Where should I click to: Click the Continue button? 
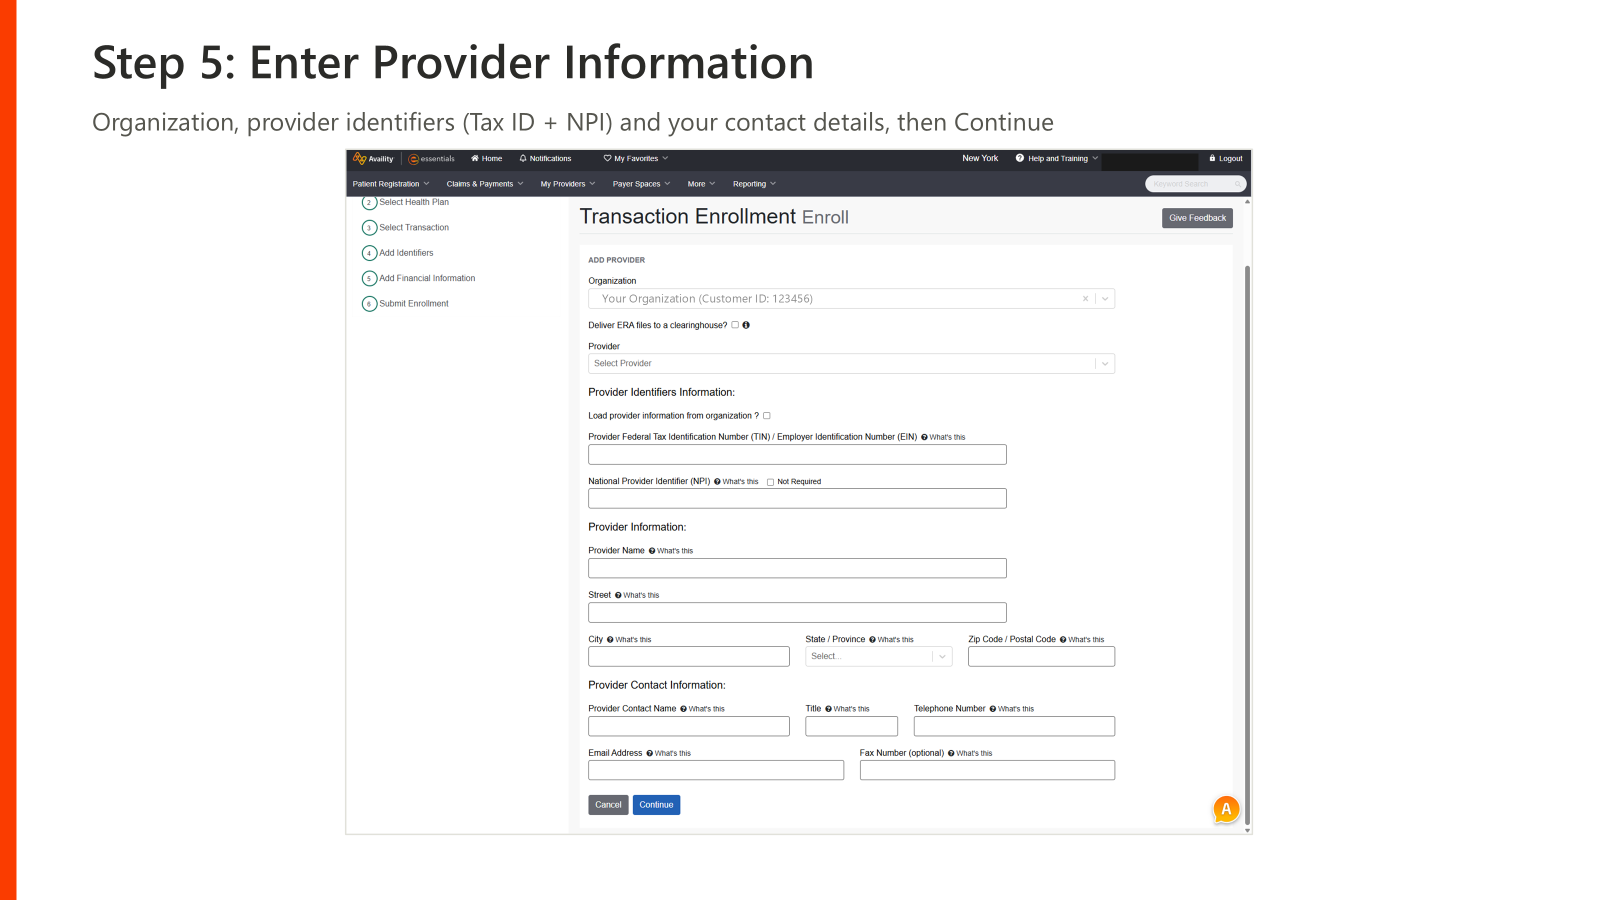click(656, 805)
